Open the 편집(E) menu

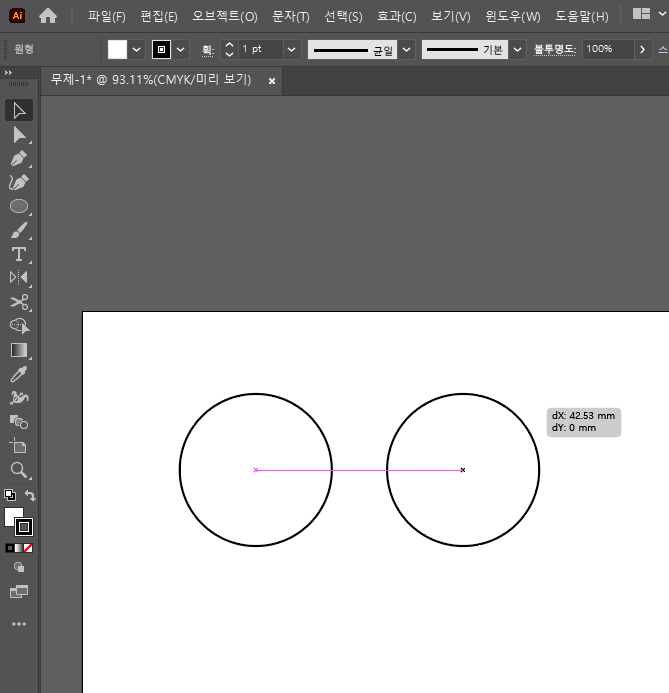pos(159,16)
